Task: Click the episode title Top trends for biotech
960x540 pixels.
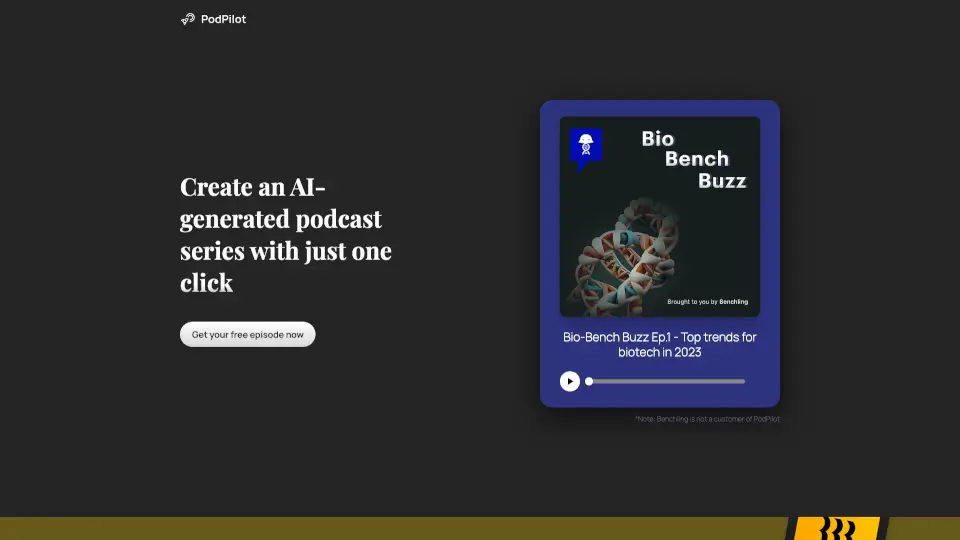Action: tap(659, 344)
